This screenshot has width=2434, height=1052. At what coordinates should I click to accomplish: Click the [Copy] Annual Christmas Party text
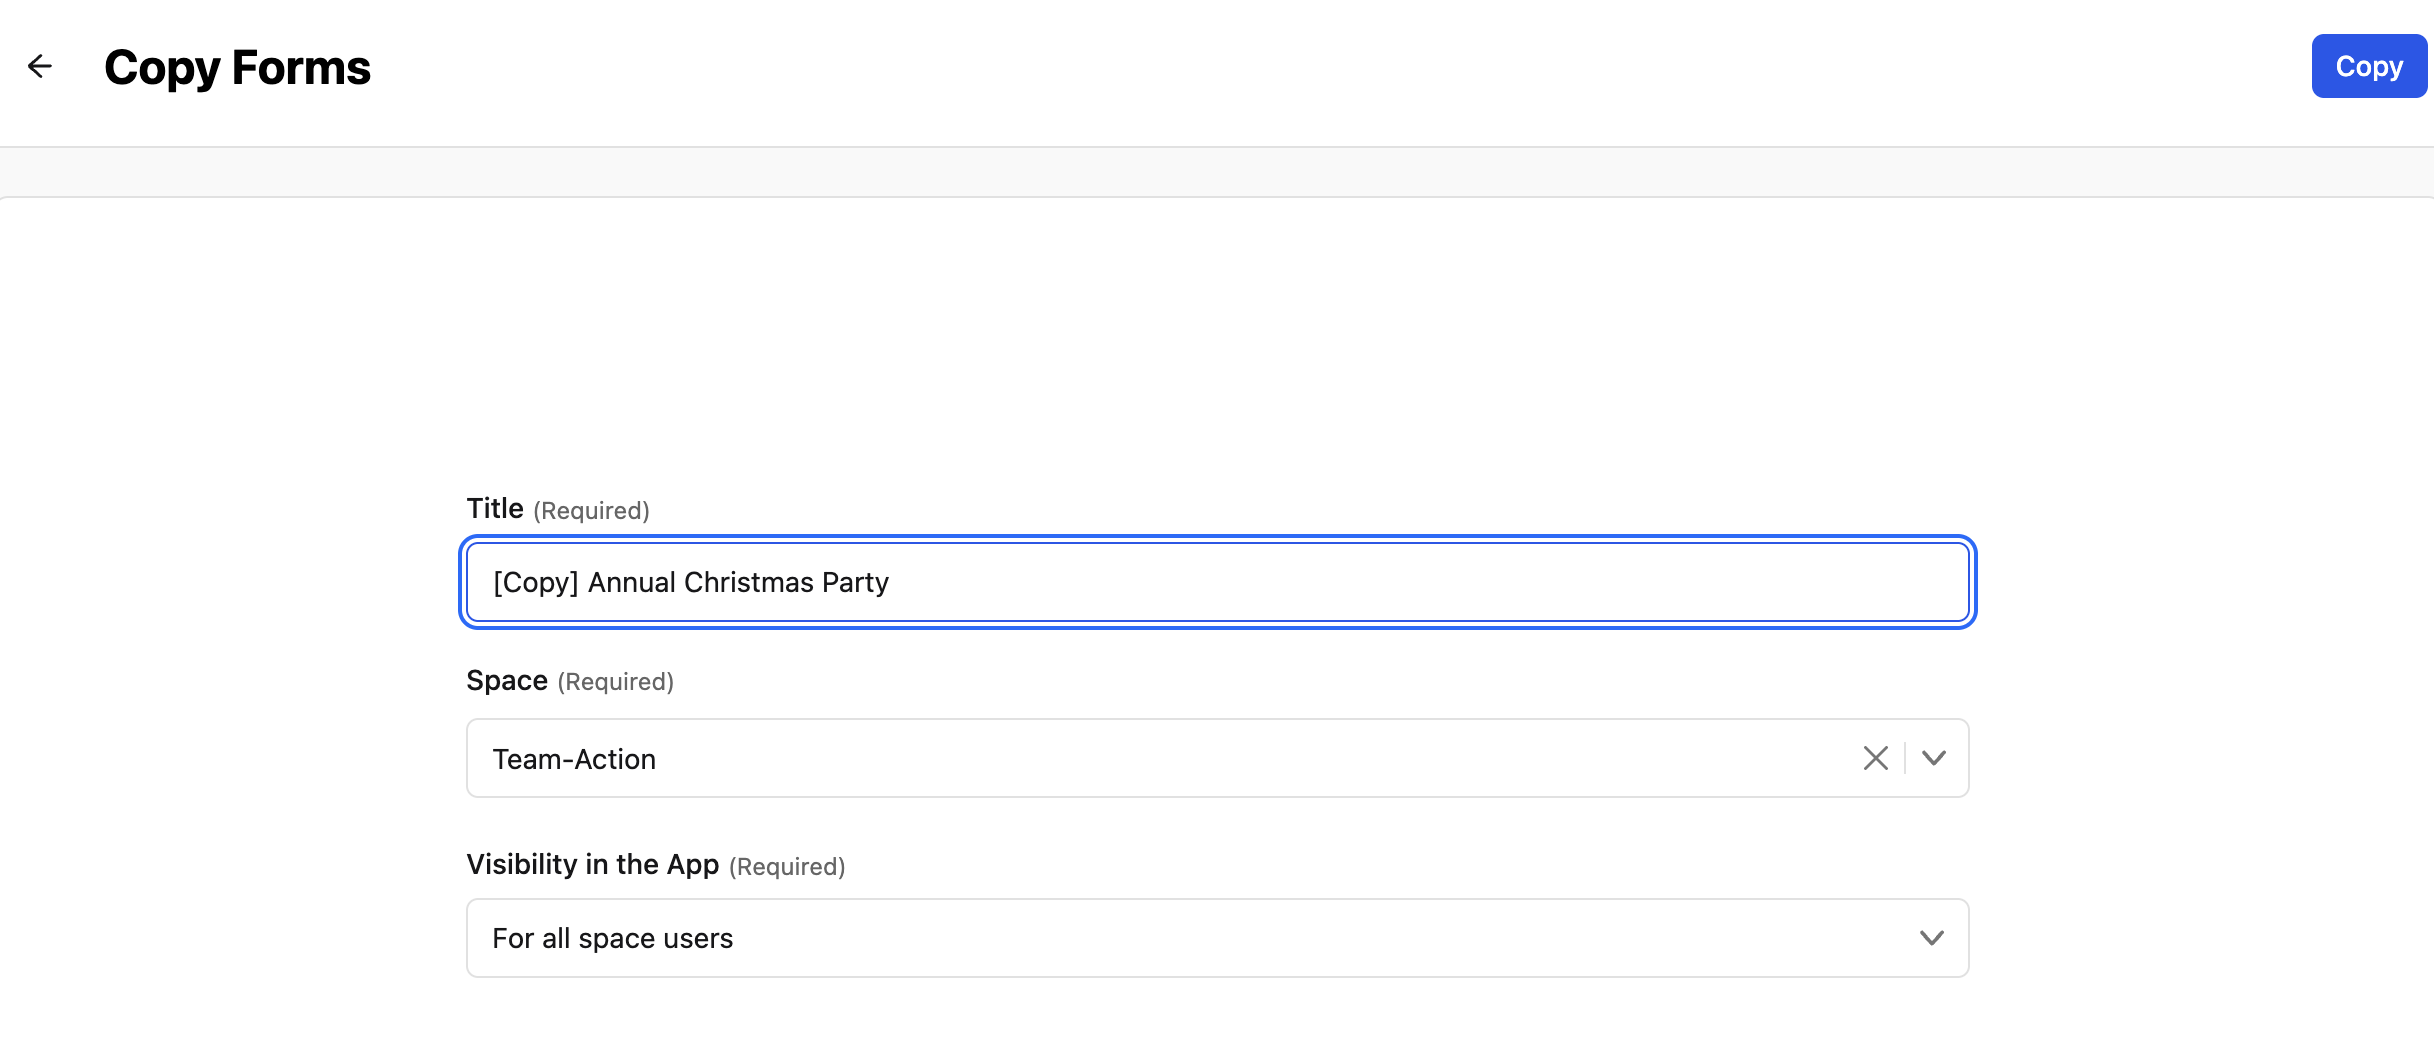(691, 582)
